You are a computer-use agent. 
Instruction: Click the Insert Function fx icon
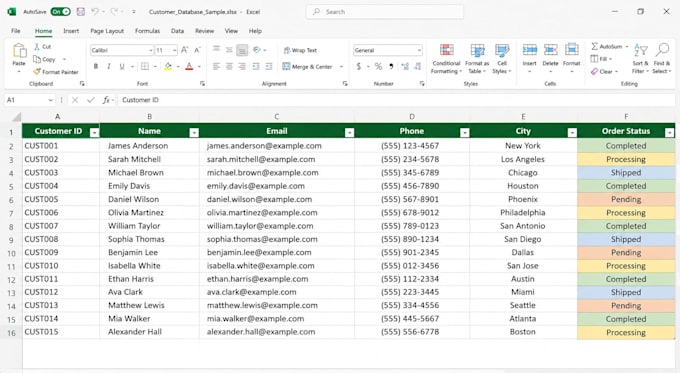click(x=106, y=100)
